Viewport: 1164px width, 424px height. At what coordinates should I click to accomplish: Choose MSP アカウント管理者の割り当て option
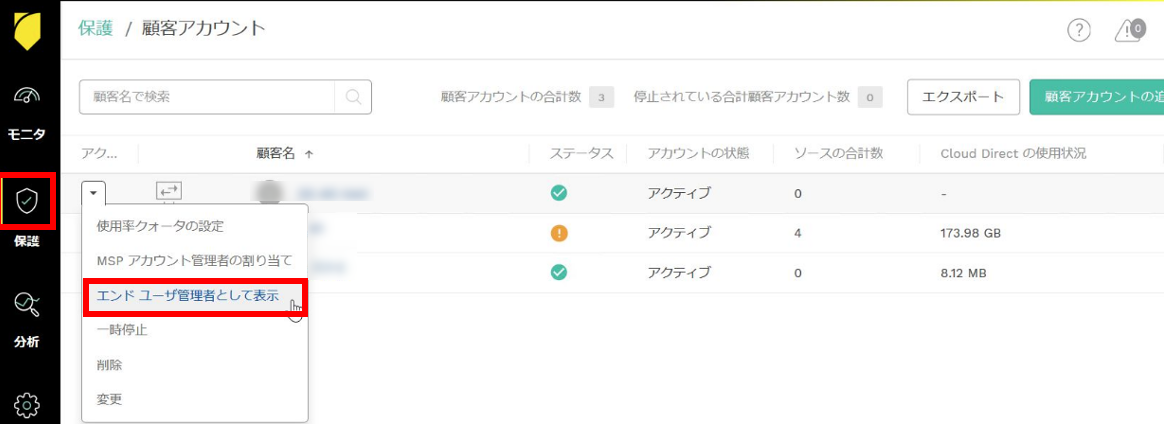pos(194,260)
